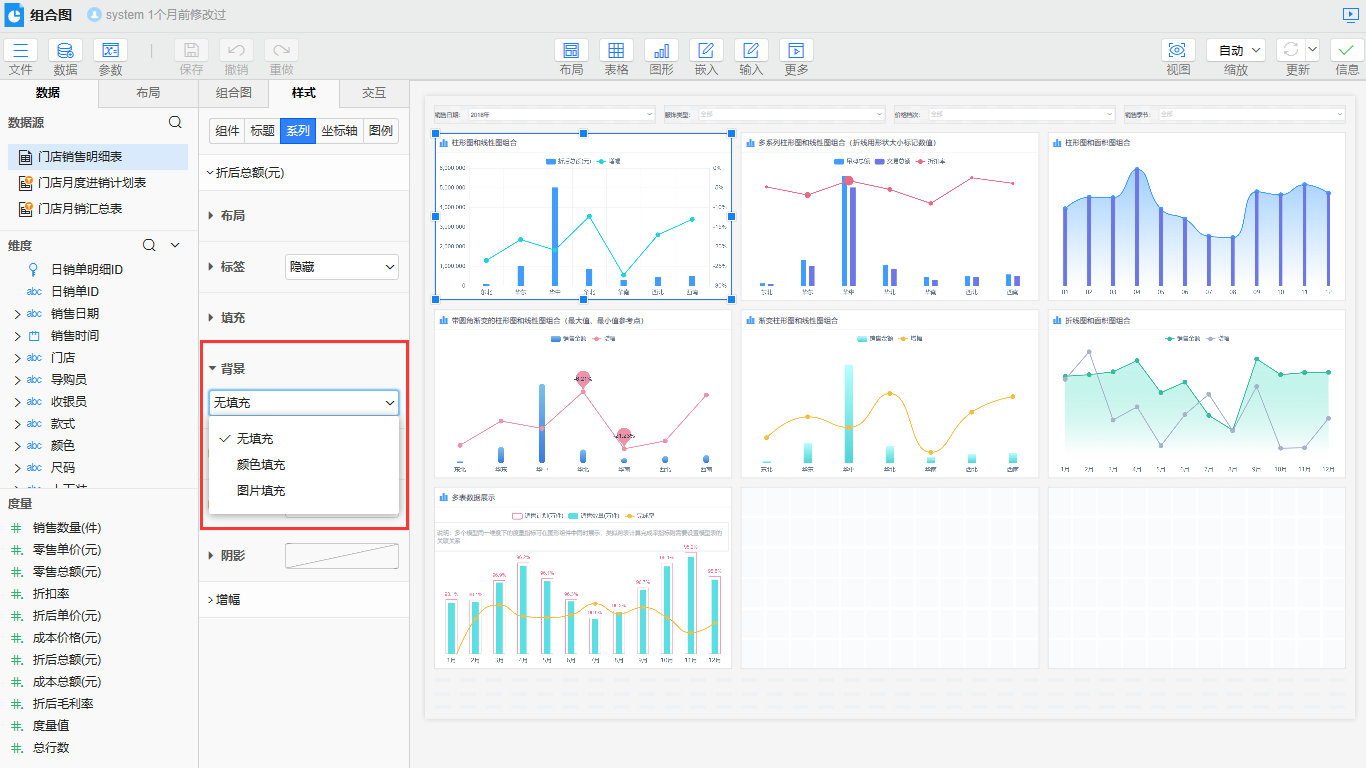Click the 阴影 color swatch box
The height and width of the screenshot is (768, 1366).
(342, 556)
